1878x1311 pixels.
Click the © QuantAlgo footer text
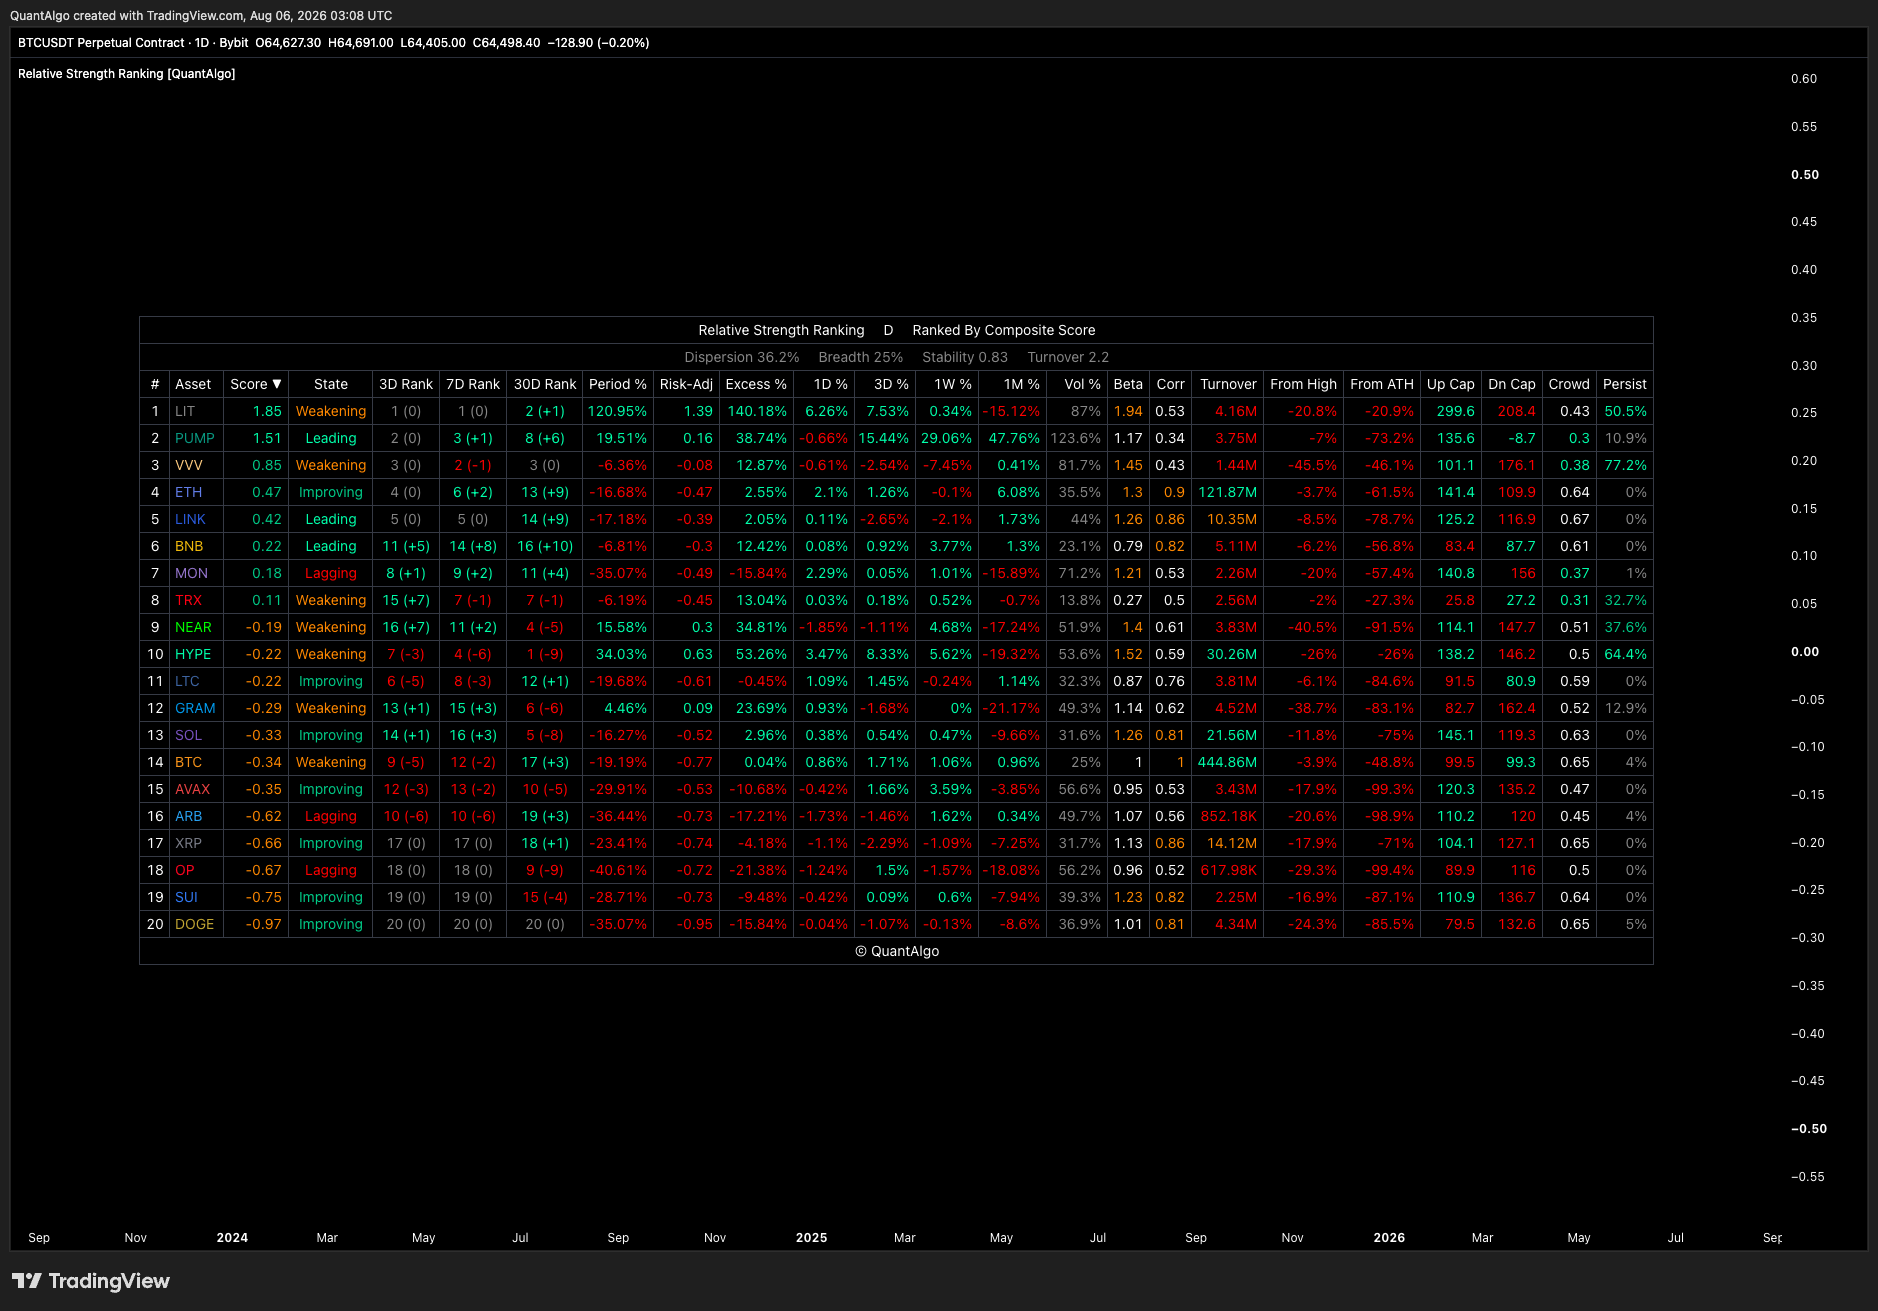click(x=897, y=951)
